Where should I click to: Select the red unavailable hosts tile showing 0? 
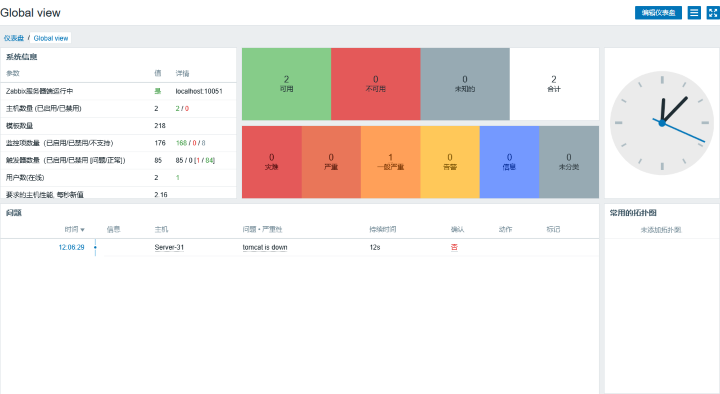click(x=376, y=84)
